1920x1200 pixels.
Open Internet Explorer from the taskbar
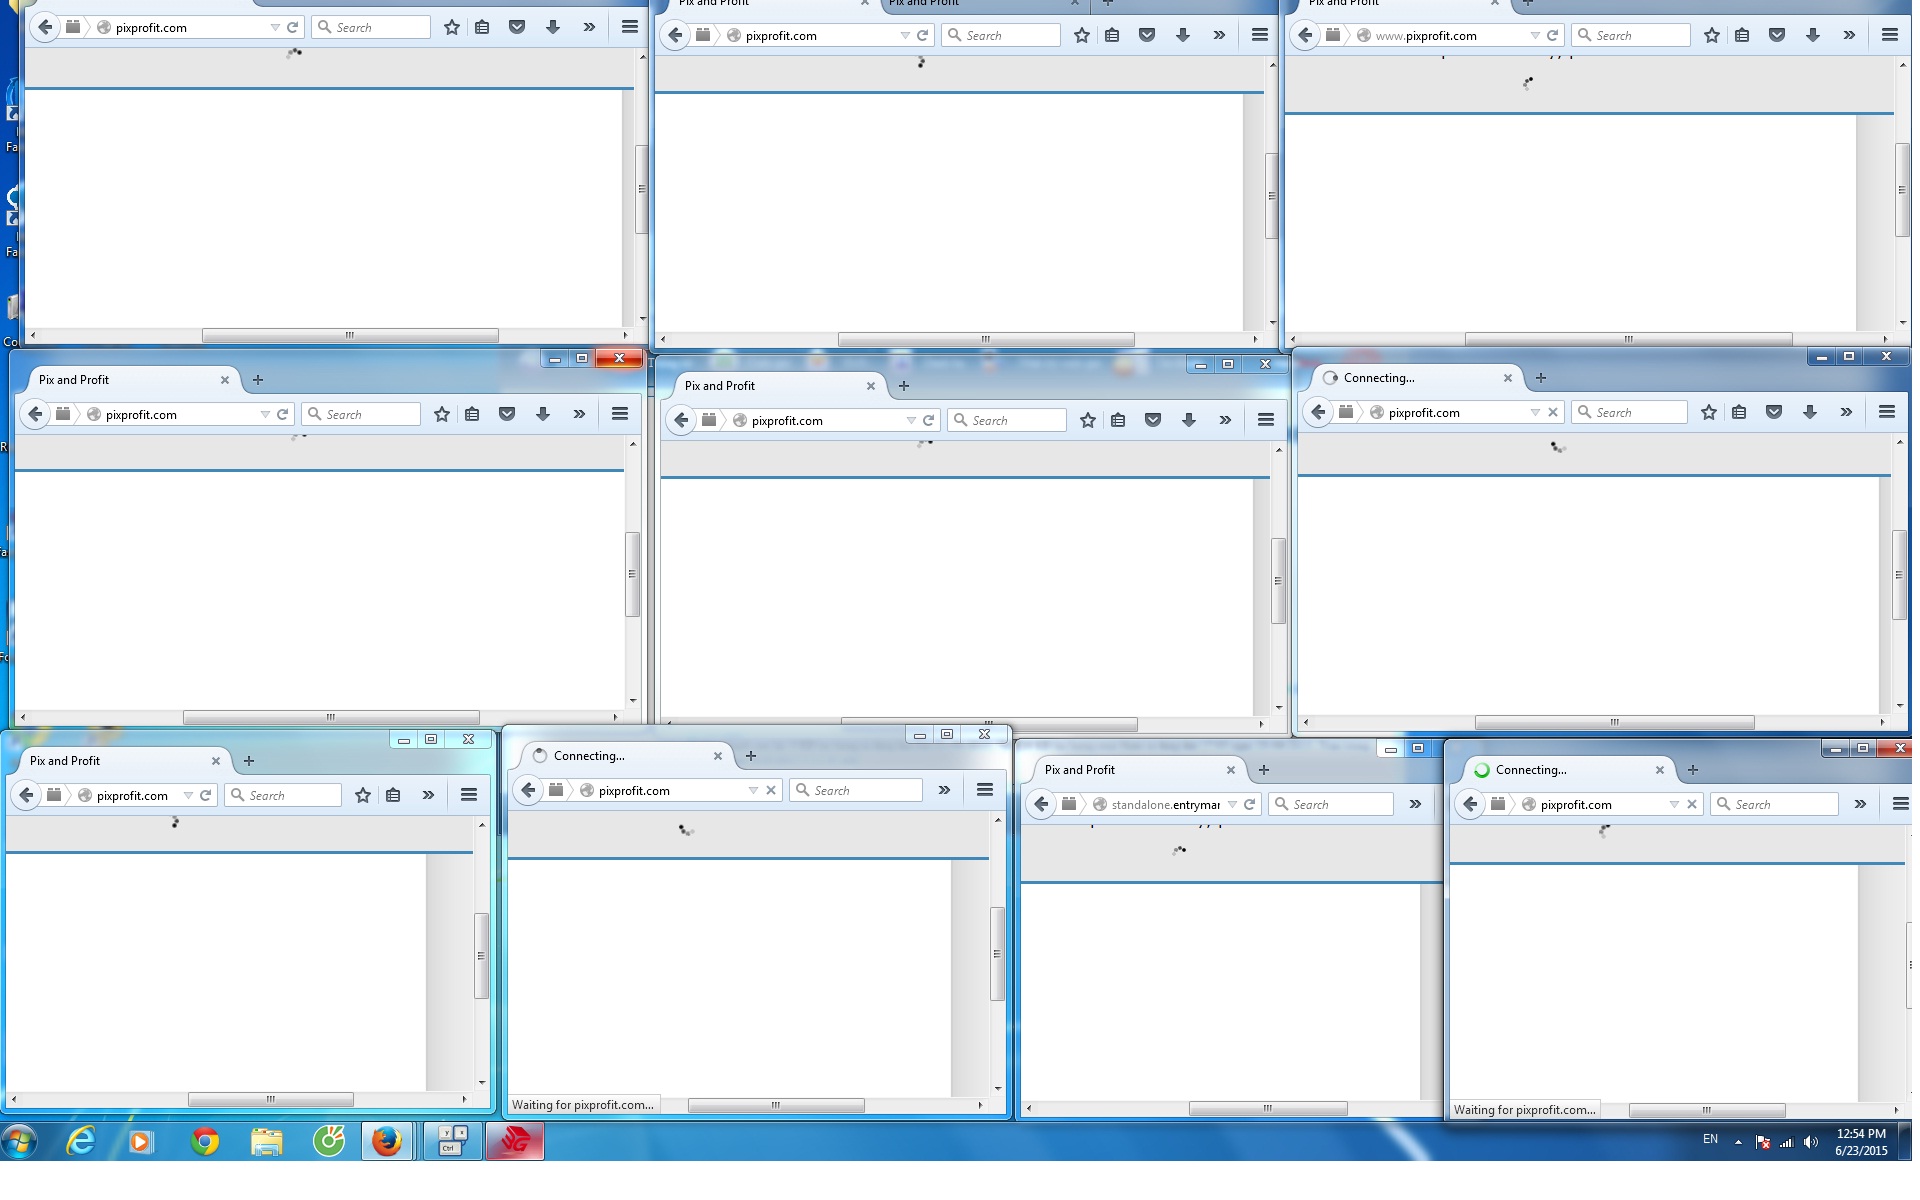[x=80, y=1140]
